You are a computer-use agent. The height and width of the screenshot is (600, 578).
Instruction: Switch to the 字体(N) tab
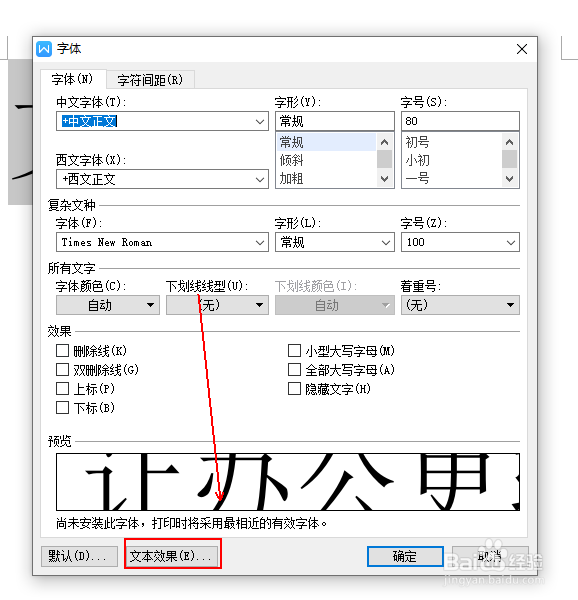pyautogui.click(x=73, y=80)
